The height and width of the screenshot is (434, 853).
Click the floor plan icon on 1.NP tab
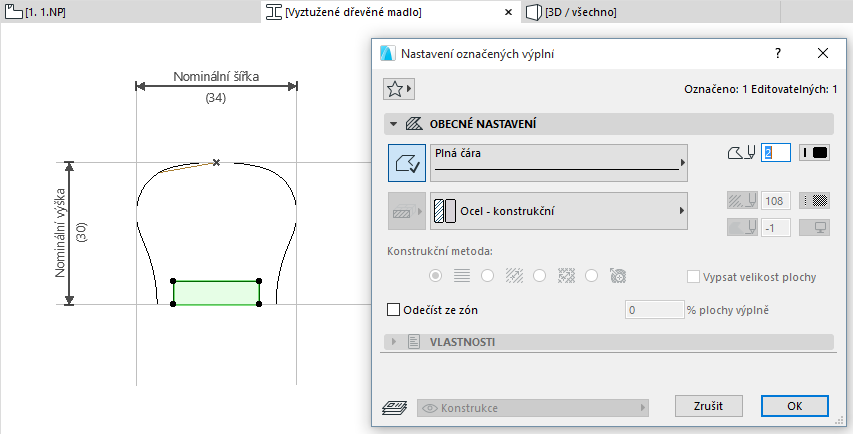point(14,11)
